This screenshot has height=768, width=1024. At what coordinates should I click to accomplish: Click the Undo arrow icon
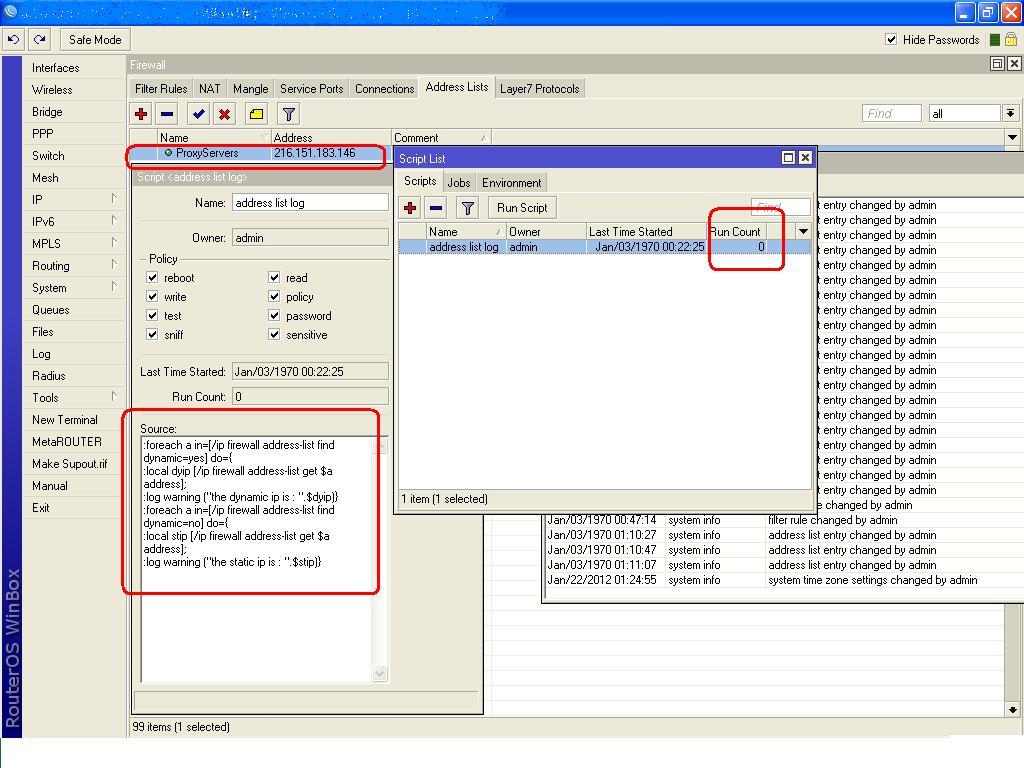click(x=13, y=40)
